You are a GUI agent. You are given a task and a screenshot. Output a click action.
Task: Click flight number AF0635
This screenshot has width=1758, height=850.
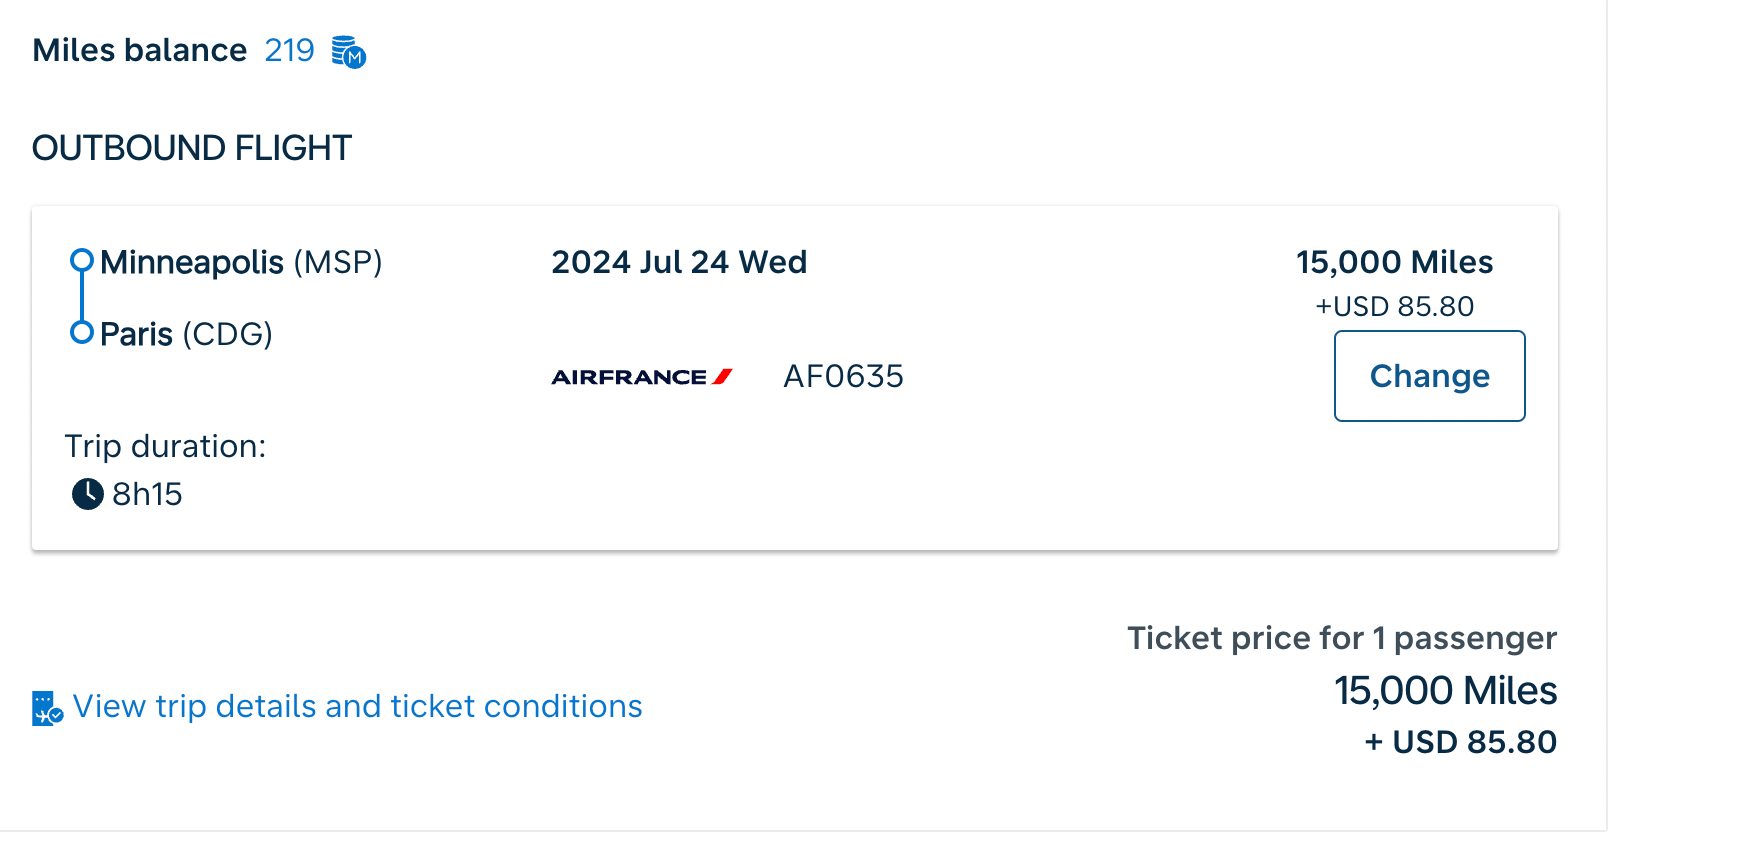843,376
